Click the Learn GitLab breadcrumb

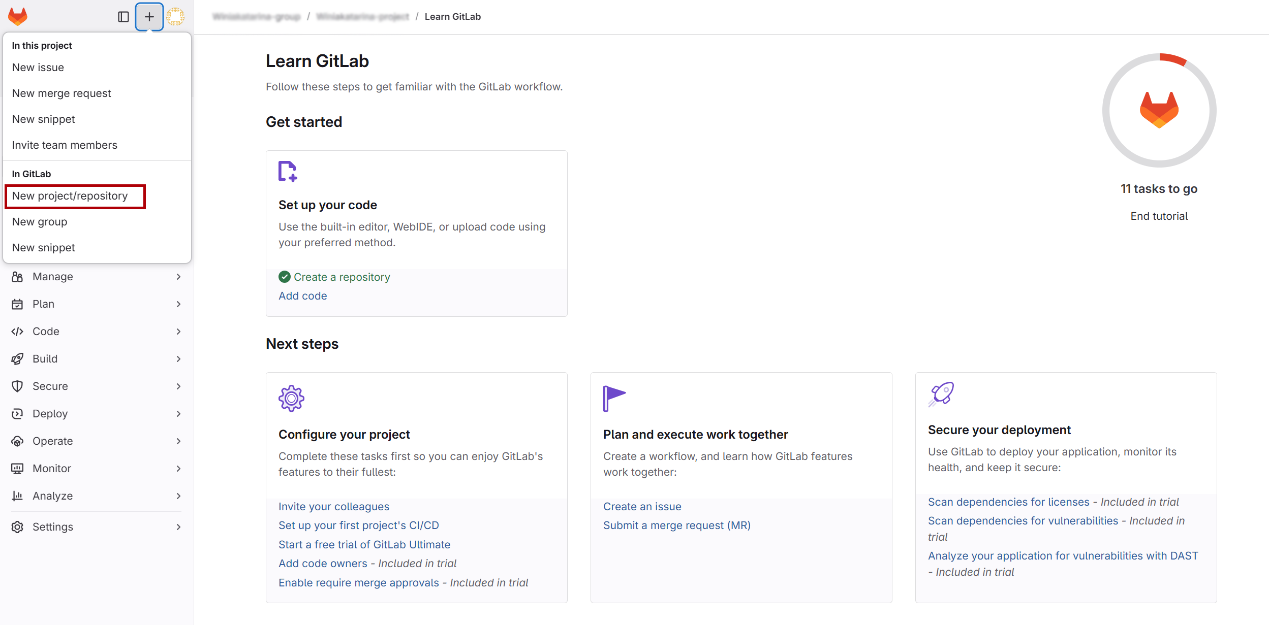(x=452, y=17)
